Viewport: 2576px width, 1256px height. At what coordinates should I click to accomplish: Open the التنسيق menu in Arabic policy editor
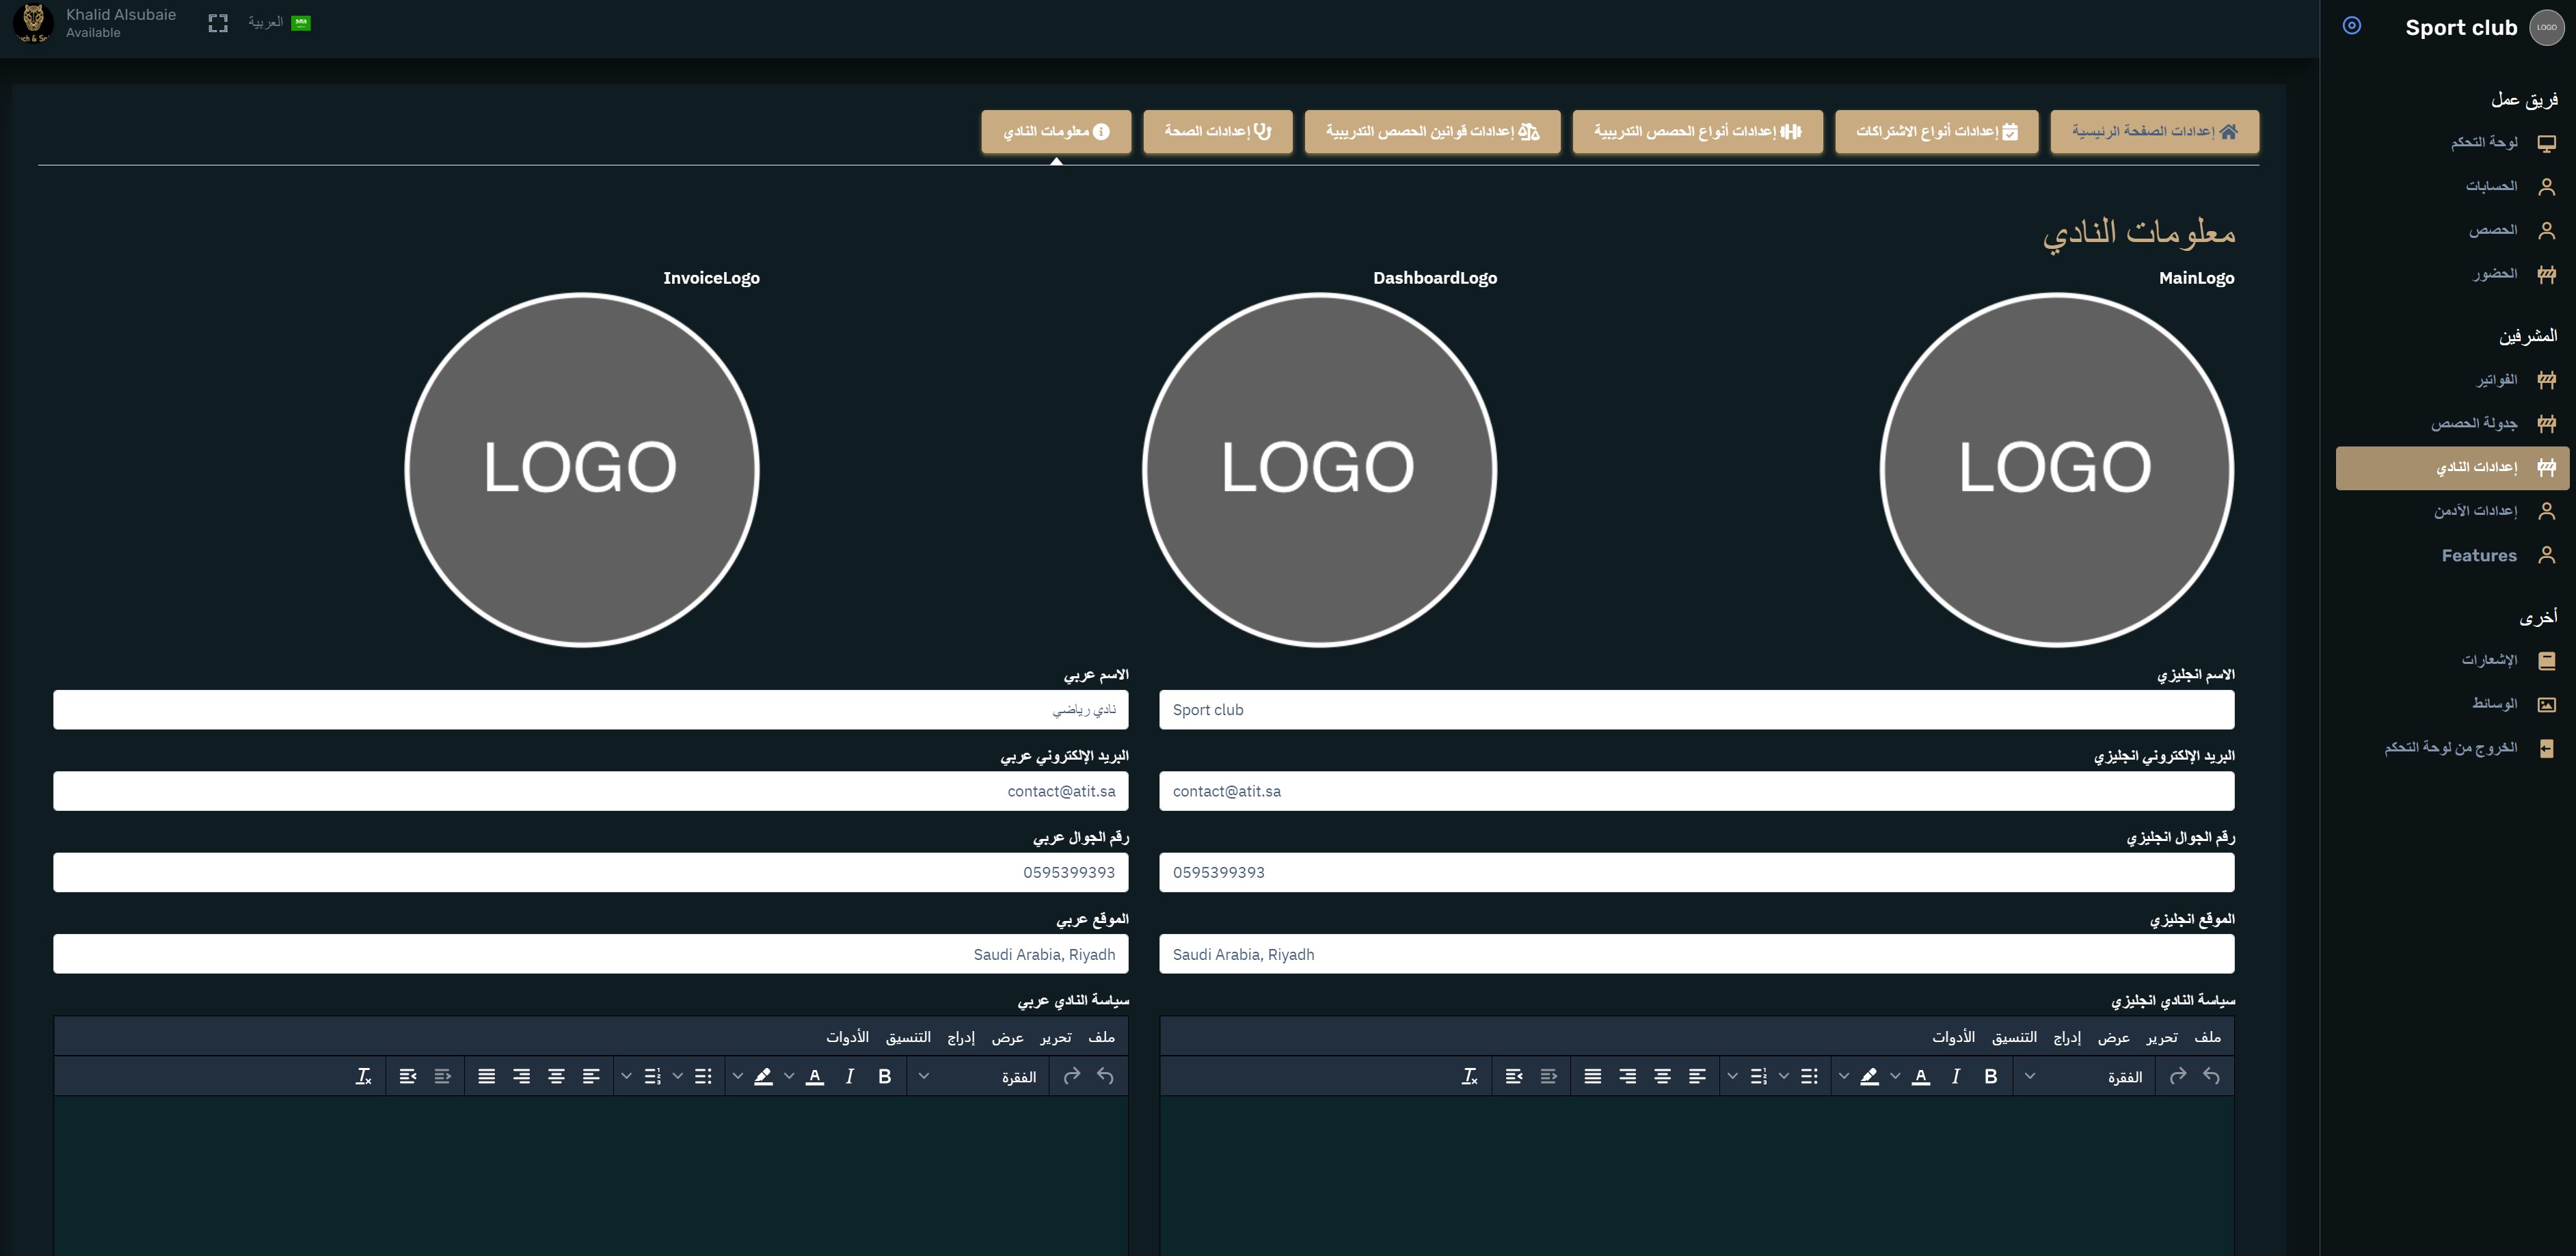pos(907,1037)
